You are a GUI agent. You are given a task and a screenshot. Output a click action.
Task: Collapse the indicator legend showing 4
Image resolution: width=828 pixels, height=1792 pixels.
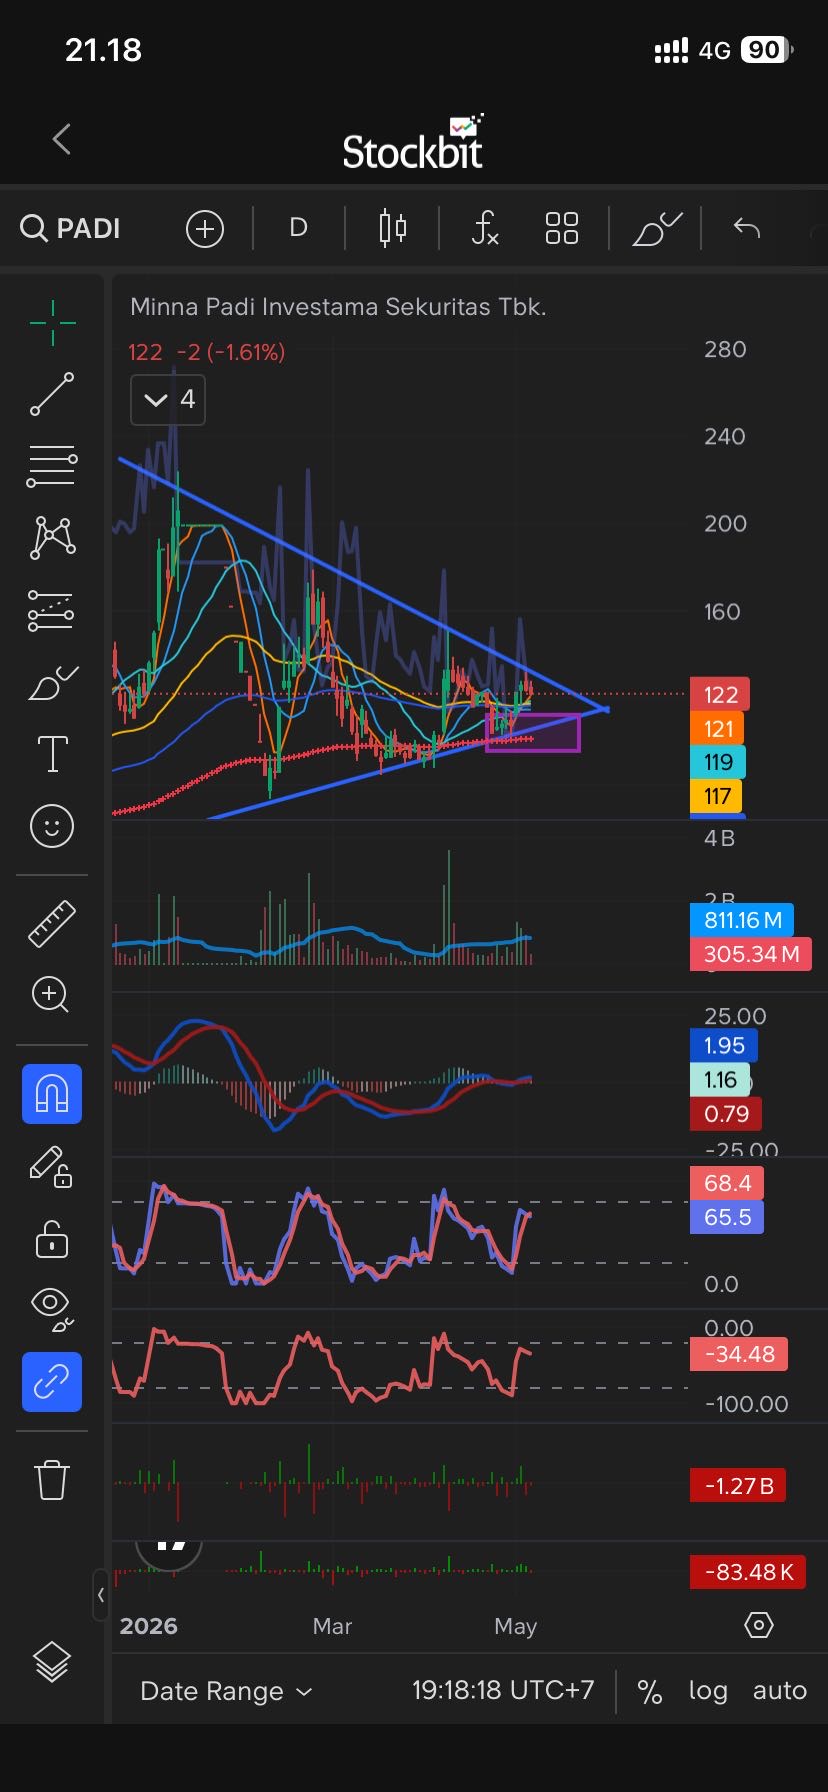pyautogui.click(x=168, y=400)
